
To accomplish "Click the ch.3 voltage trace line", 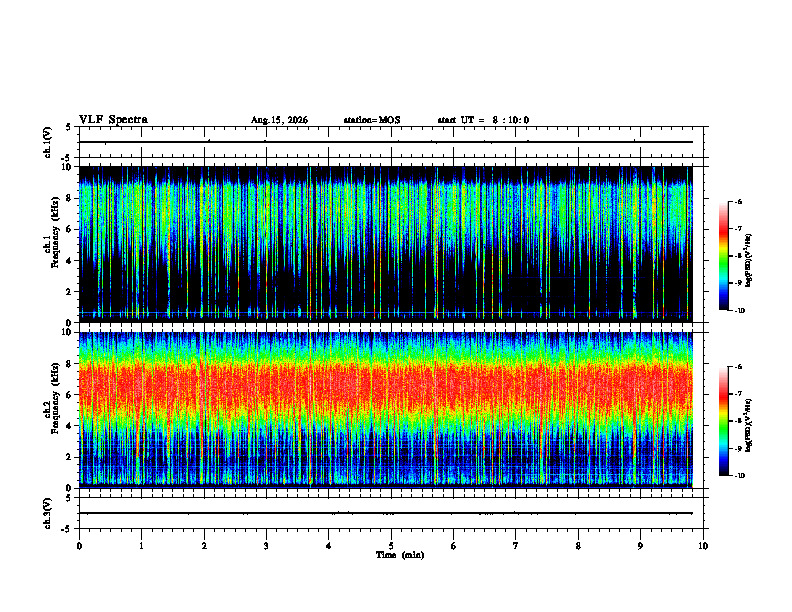I will tap(385, 513).
